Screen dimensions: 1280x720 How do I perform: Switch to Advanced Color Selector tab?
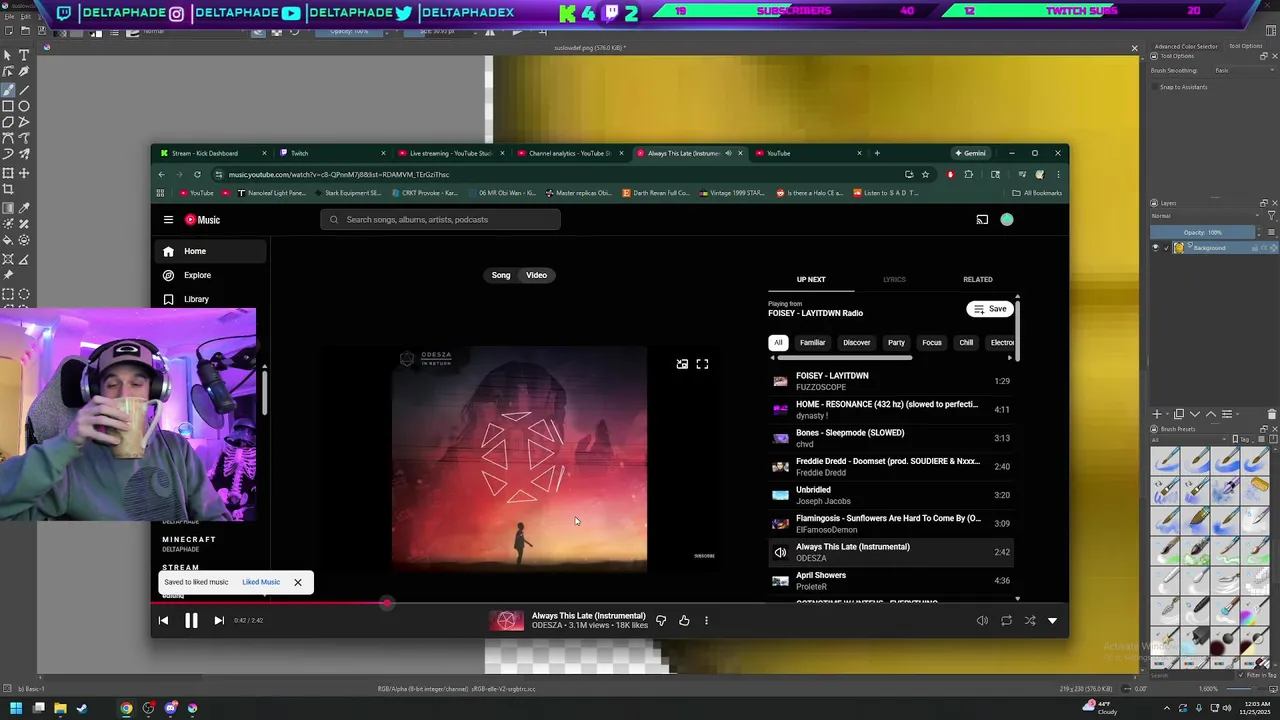coord(1186,46)
